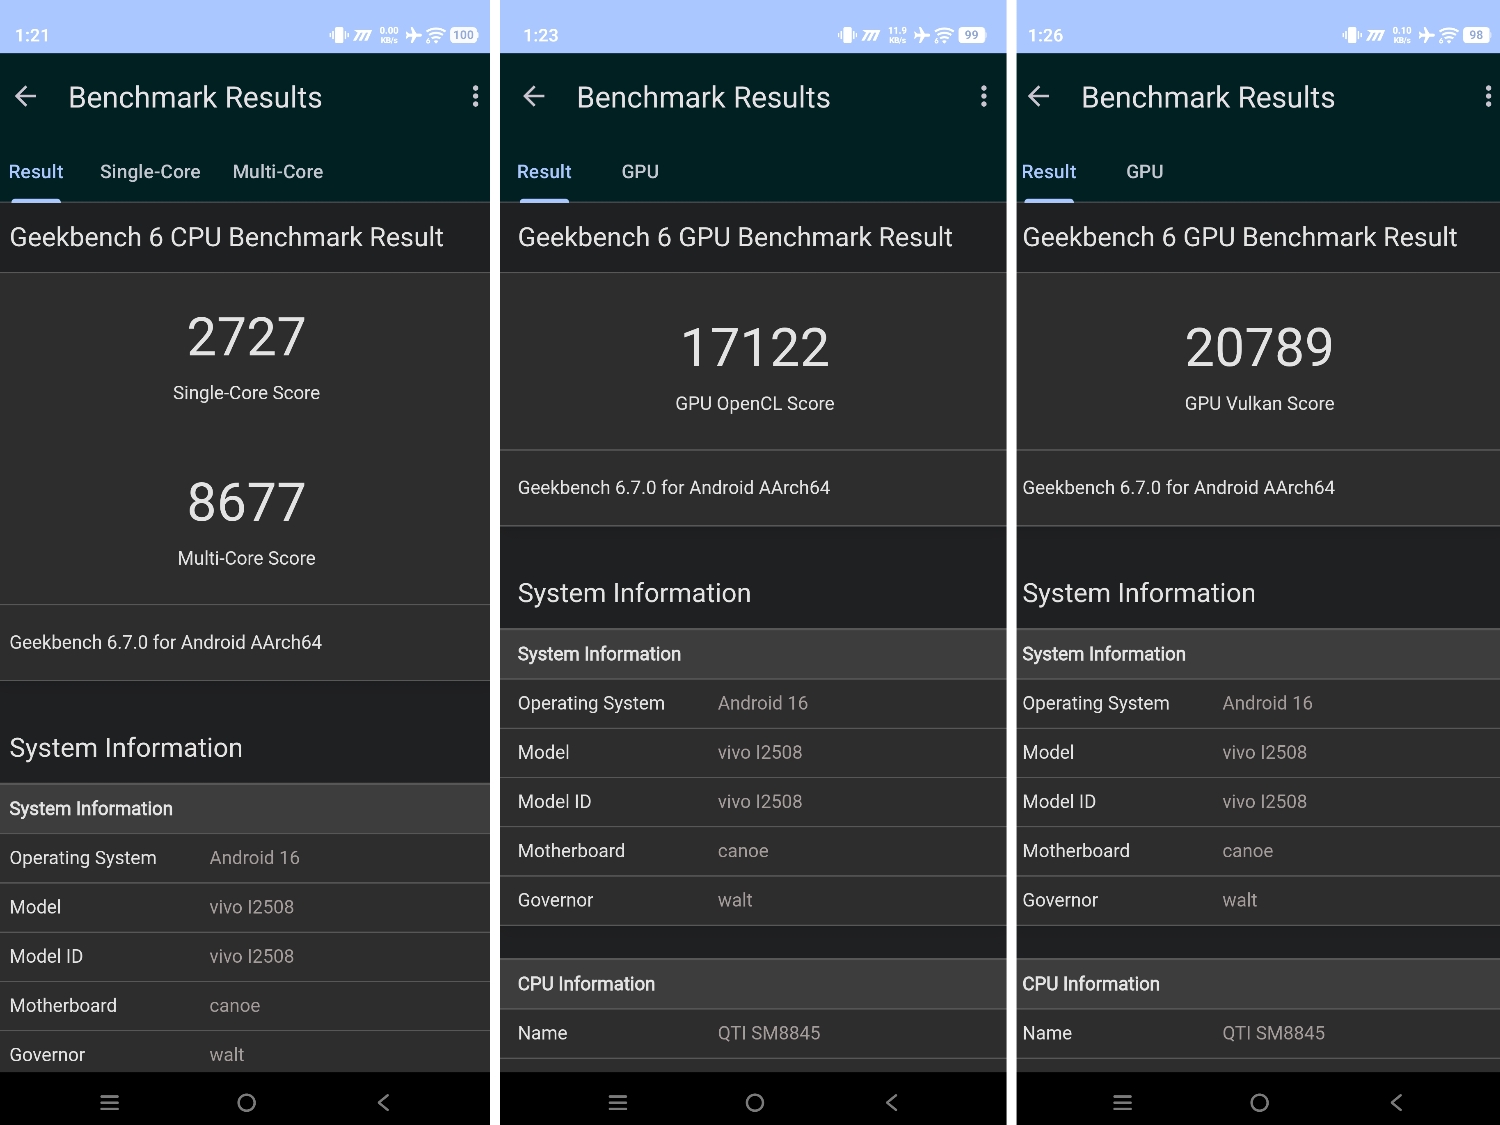Viewport: 1500px width, 1125px height.
Task: Tap the 20789 GPU Vulkan Score
Action: [1259, 348]
